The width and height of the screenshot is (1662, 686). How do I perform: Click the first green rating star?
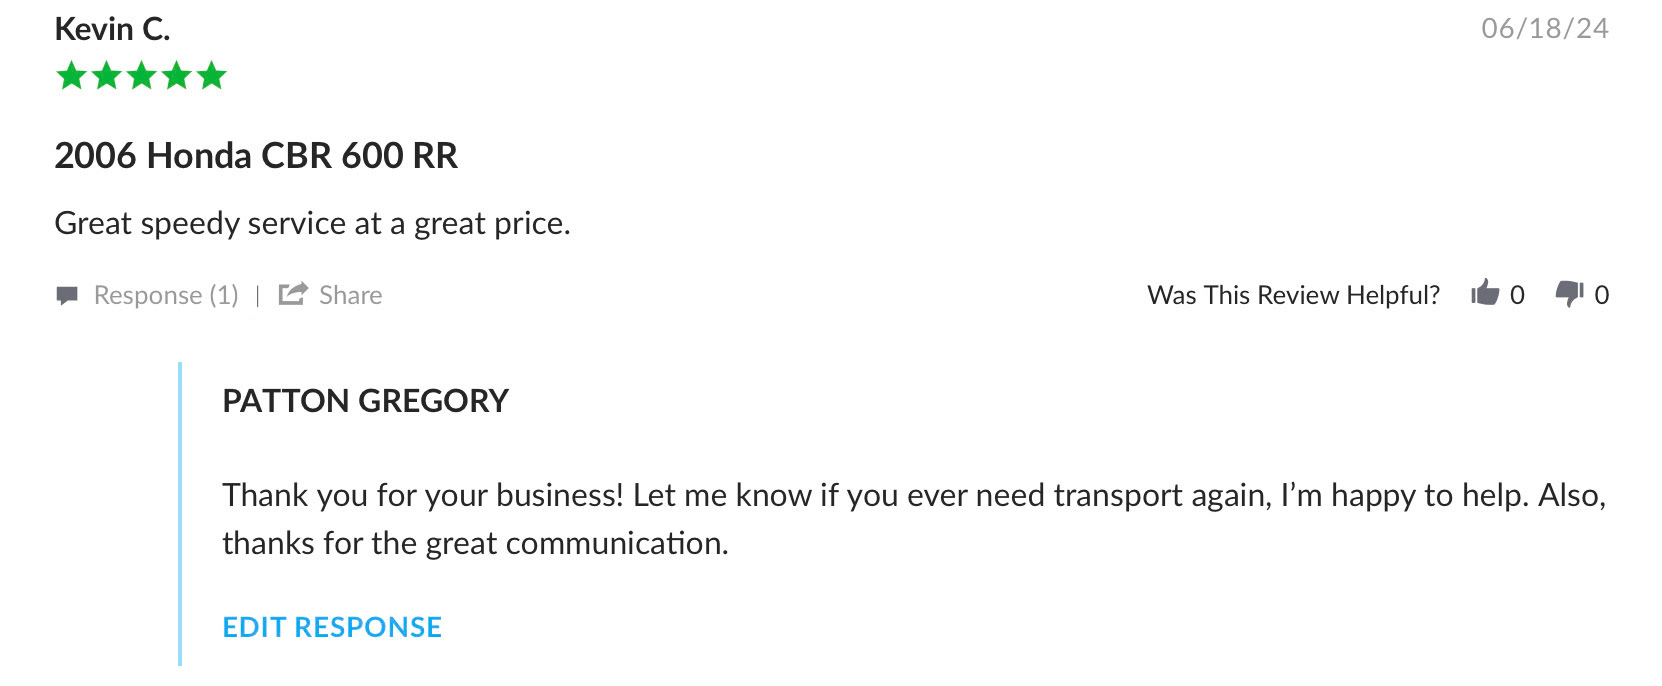pos(72,76)
